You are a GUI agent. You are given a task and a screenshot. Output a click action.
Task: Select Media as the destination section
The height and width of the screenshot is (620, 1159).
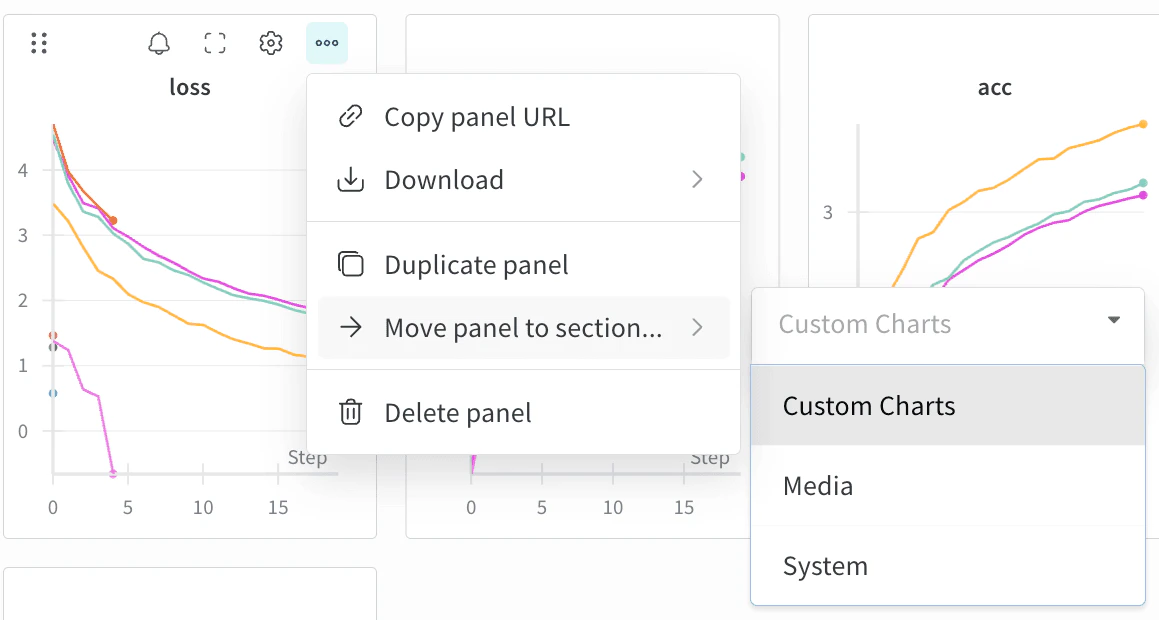(817, 485)
